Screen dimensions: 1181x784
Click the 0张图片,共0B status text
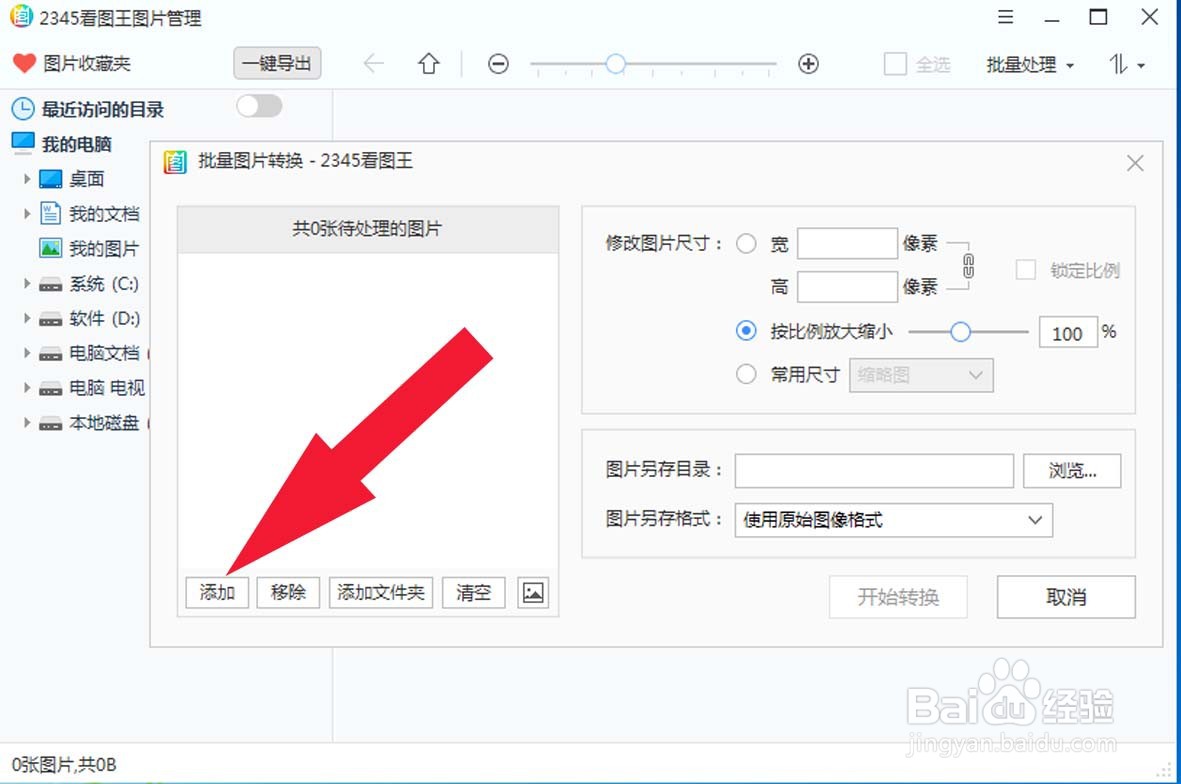pyautogui.click(x=64, y=765)
